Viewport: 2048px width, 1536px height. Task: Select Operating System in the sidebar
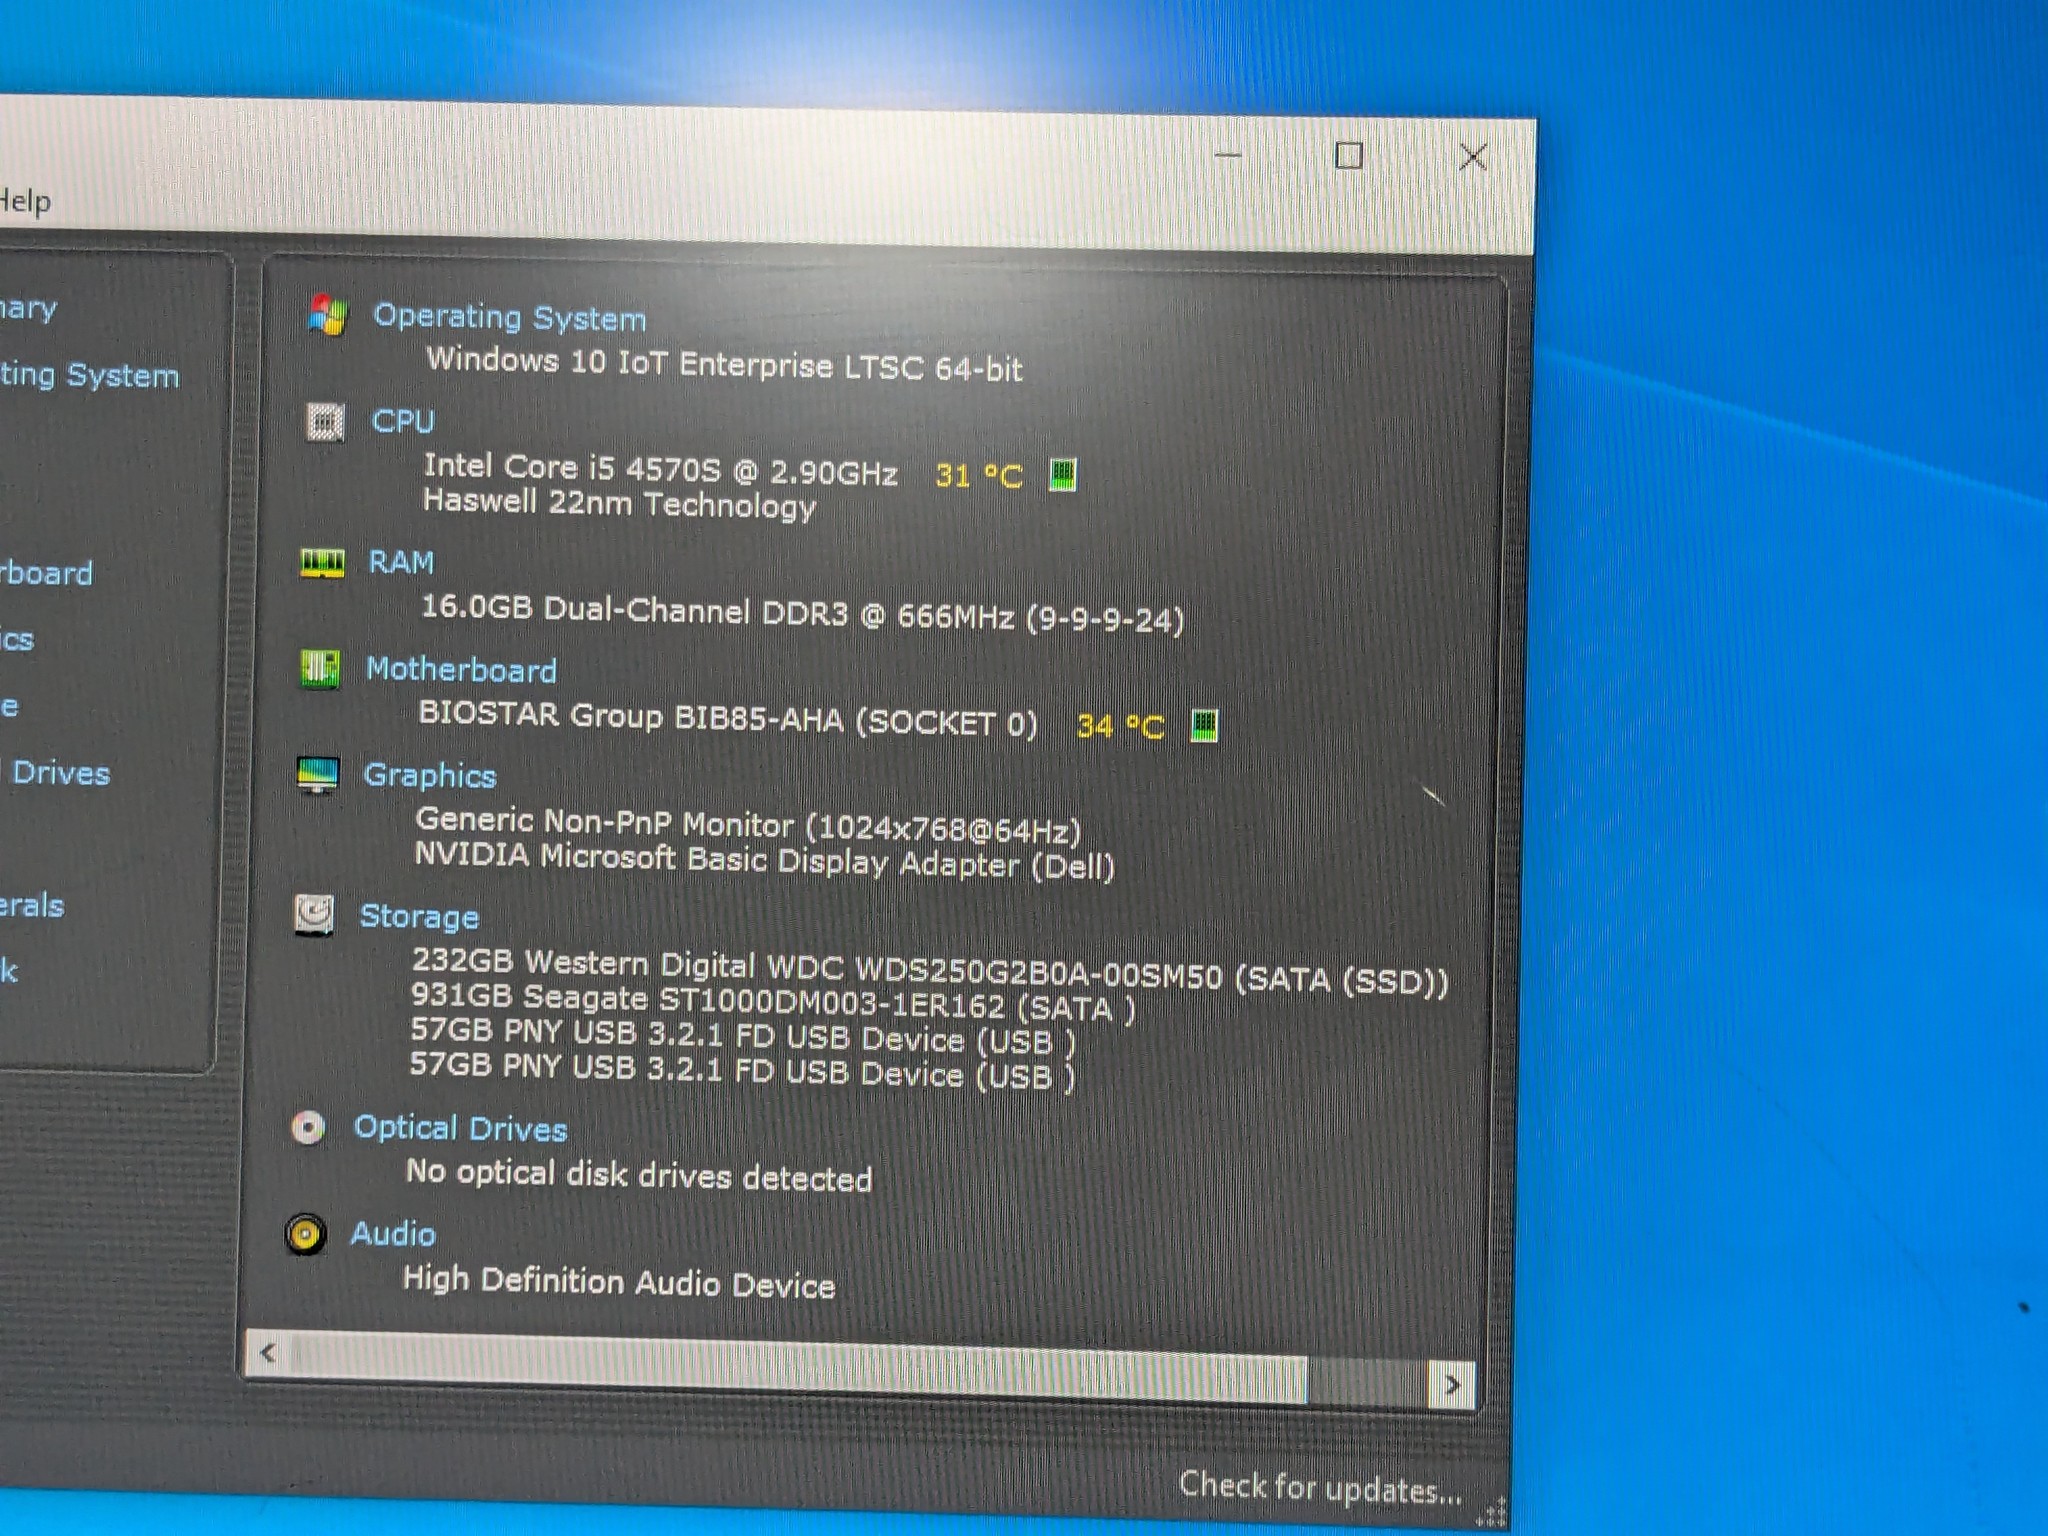89,375
